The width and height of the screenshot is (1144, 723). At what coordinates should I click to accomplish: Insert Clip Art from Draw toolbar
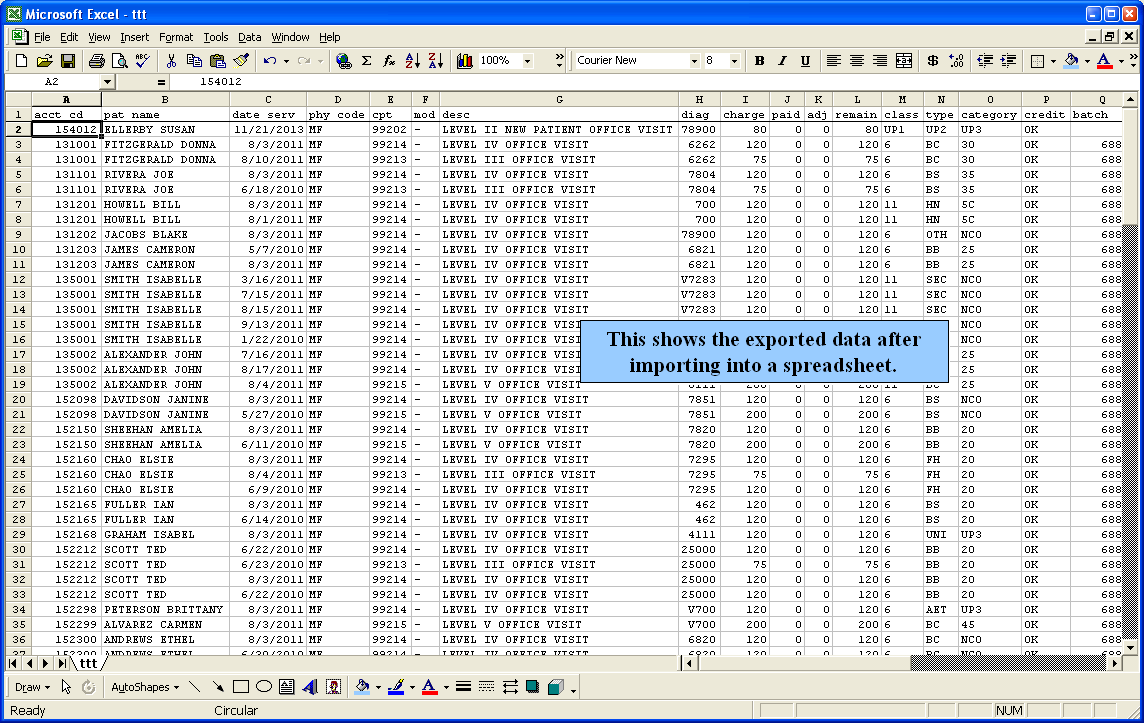[x=333, y=687]
